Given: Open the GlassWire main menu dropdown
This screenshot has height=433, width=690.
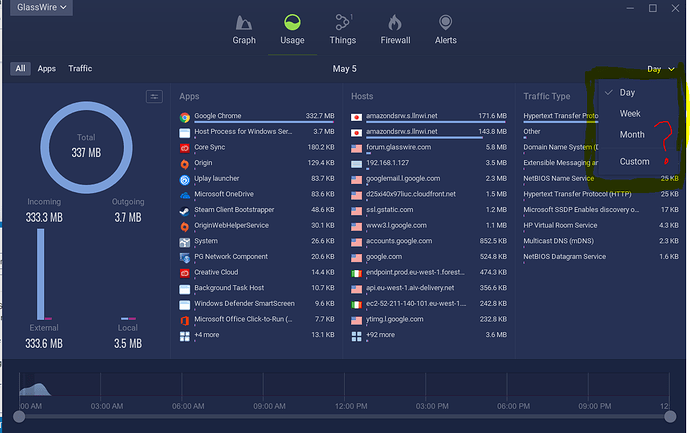Looking at the screenshot, I should point(38,8).
